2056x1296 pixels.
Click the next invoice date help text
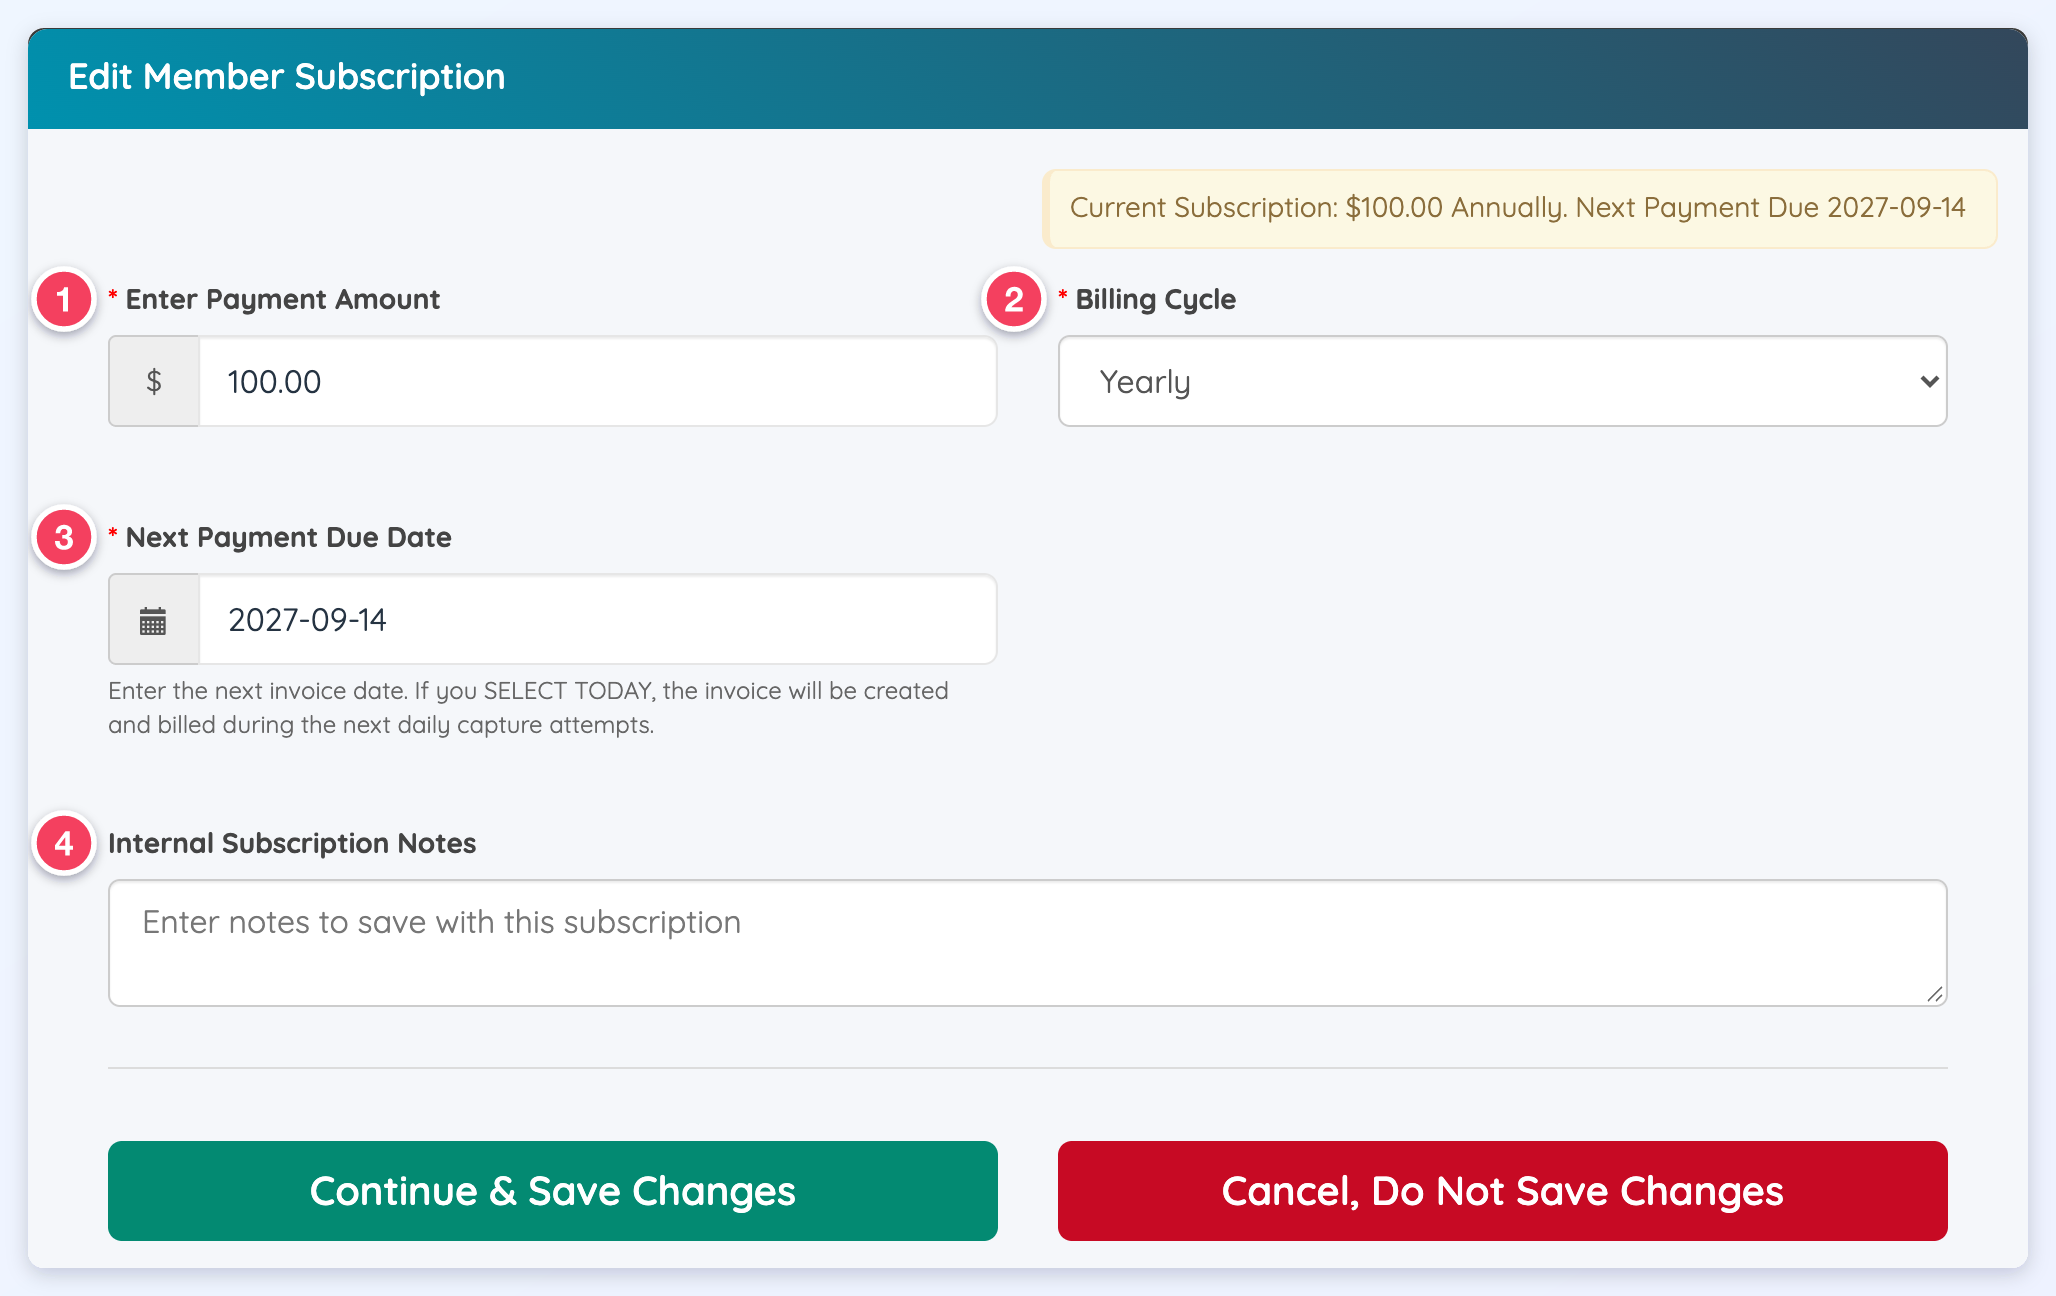pos(528,708)
